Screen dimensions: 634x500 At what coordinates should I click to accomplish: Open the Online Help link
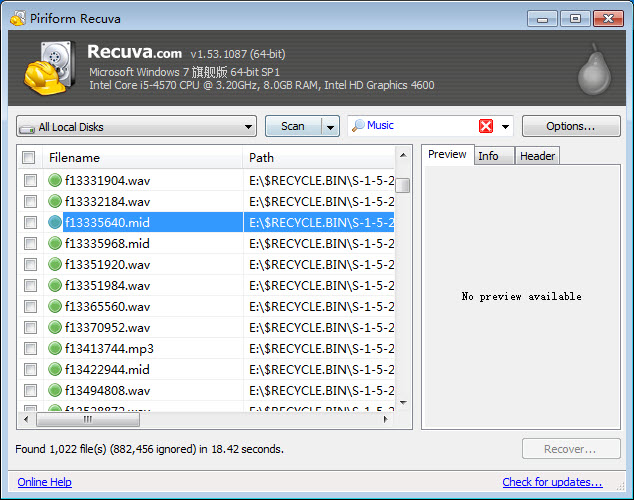coord(44,482)
